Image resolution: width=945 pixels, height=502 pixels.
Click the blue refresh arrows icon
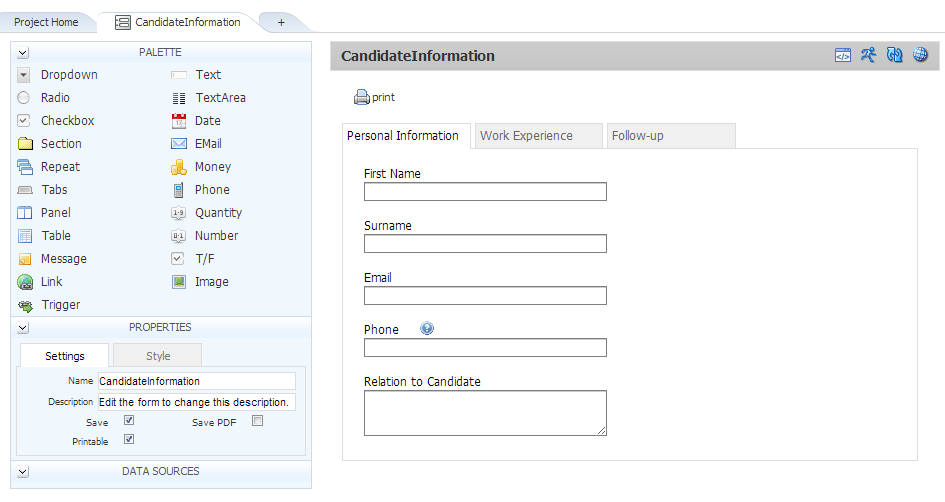tap(895, 56)
